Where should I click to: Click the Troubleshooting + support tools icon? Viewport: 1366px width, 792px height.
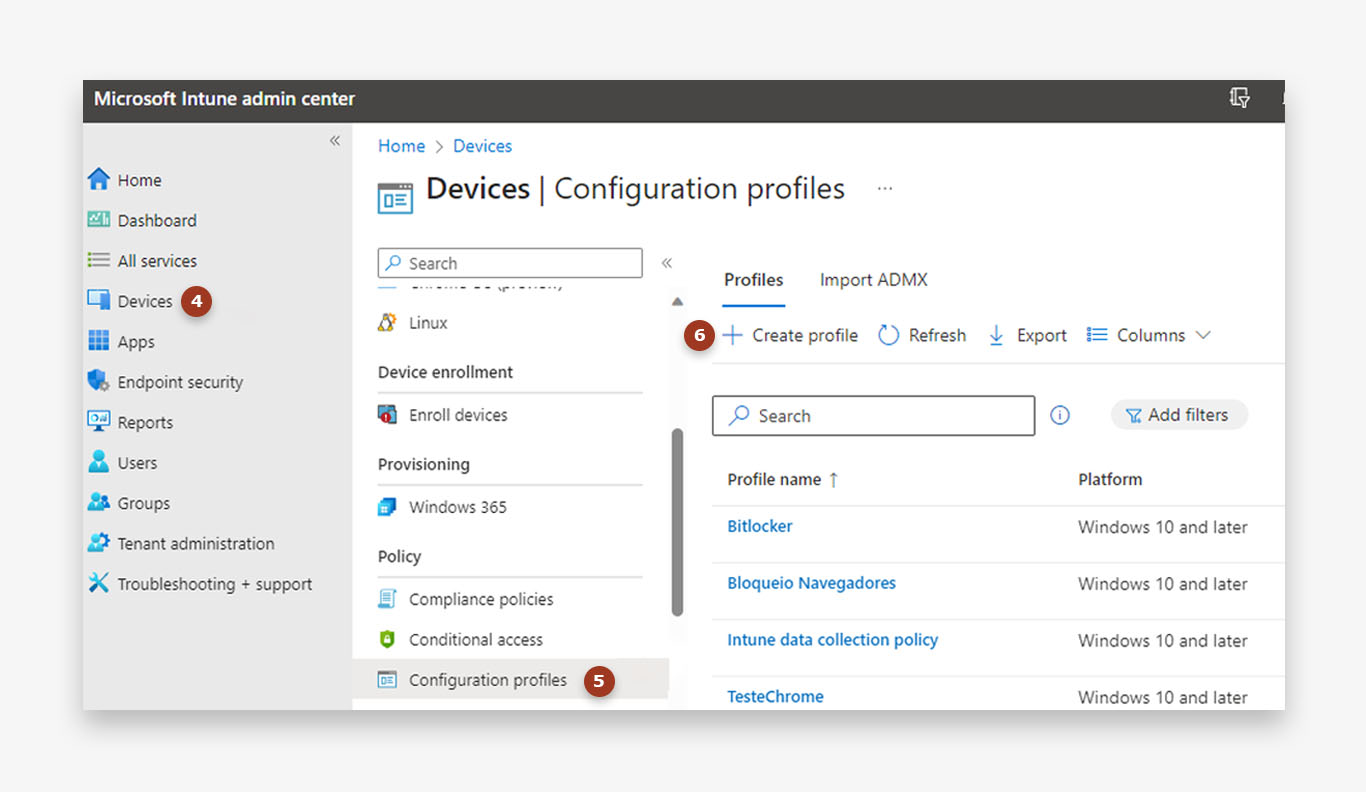click(x=98, y=583)
